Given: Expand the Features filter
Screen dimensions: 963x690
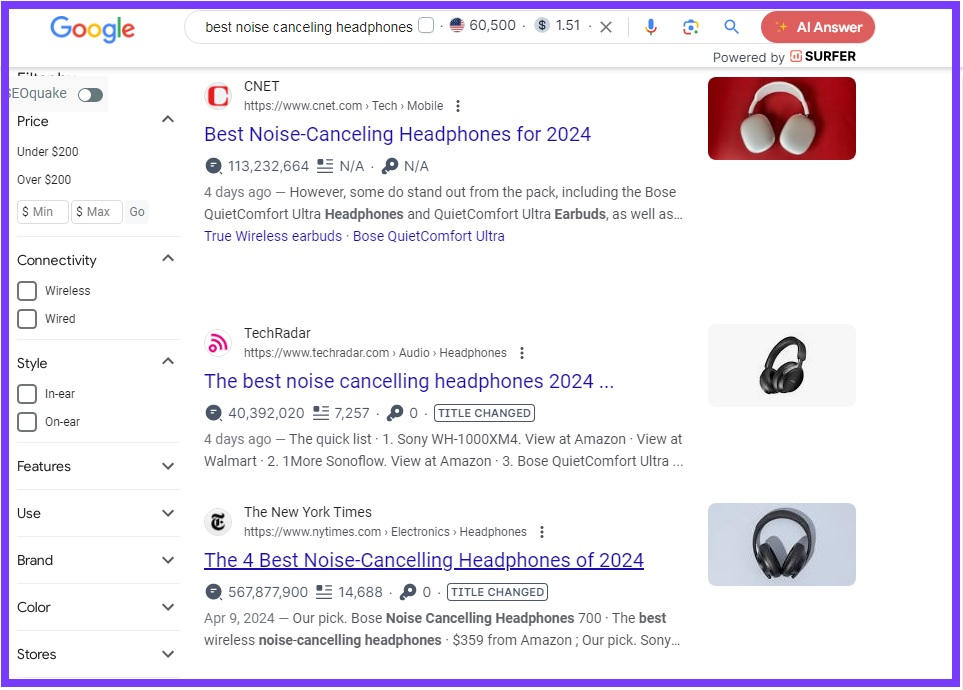Looking at the screenshot, I should point(167,466).
